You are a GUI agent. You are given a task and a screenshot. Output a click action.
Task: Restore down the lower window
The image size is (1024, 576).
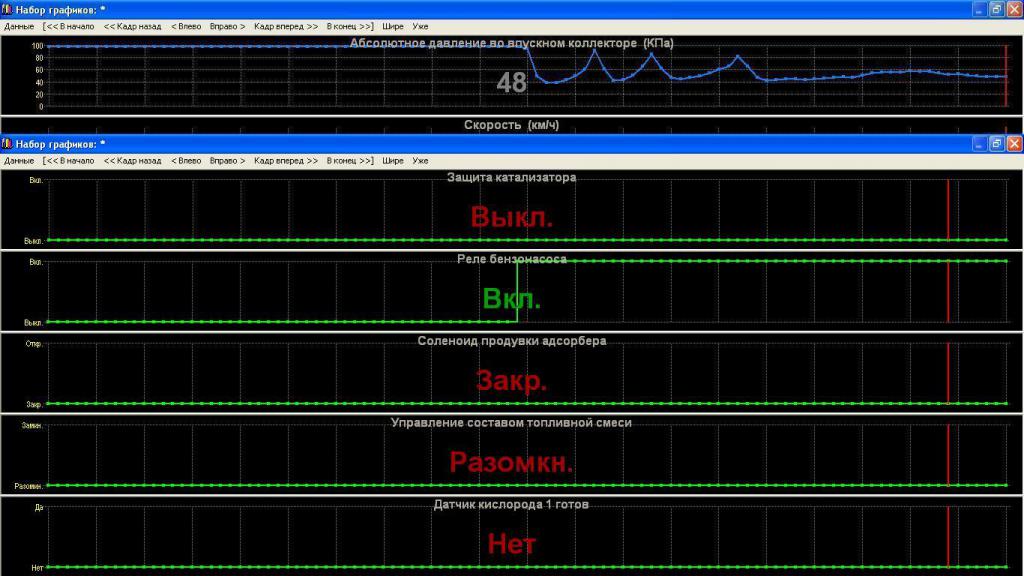pos(996,144)
